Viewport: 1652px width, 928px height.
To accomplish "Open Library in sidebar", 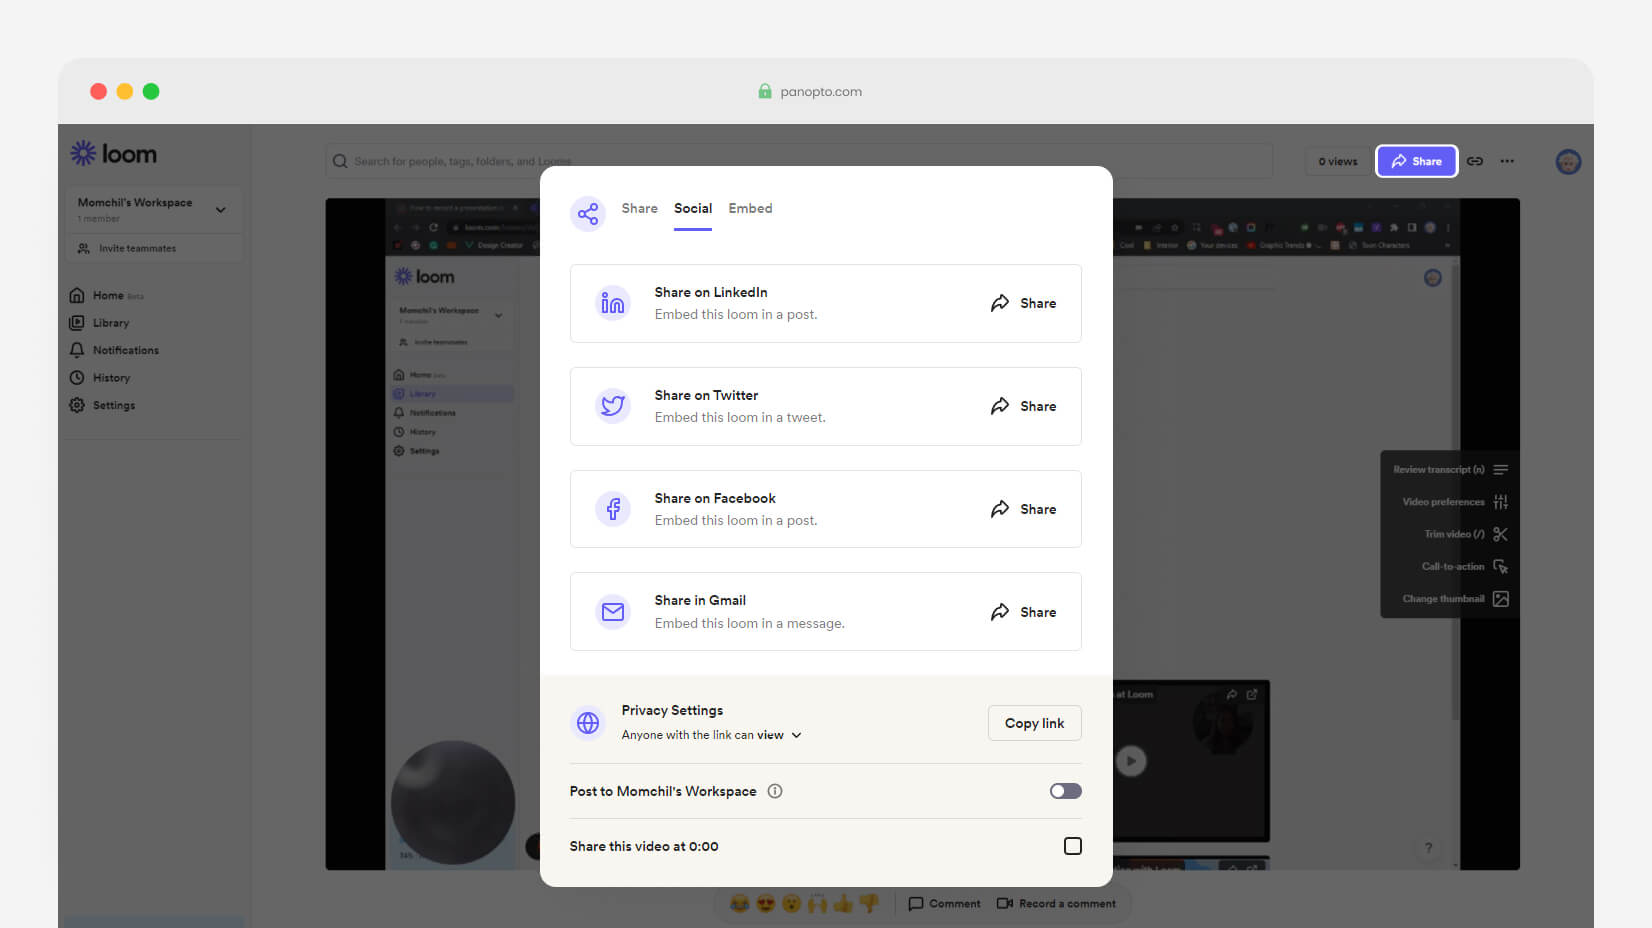I will (x=99, y=323).
